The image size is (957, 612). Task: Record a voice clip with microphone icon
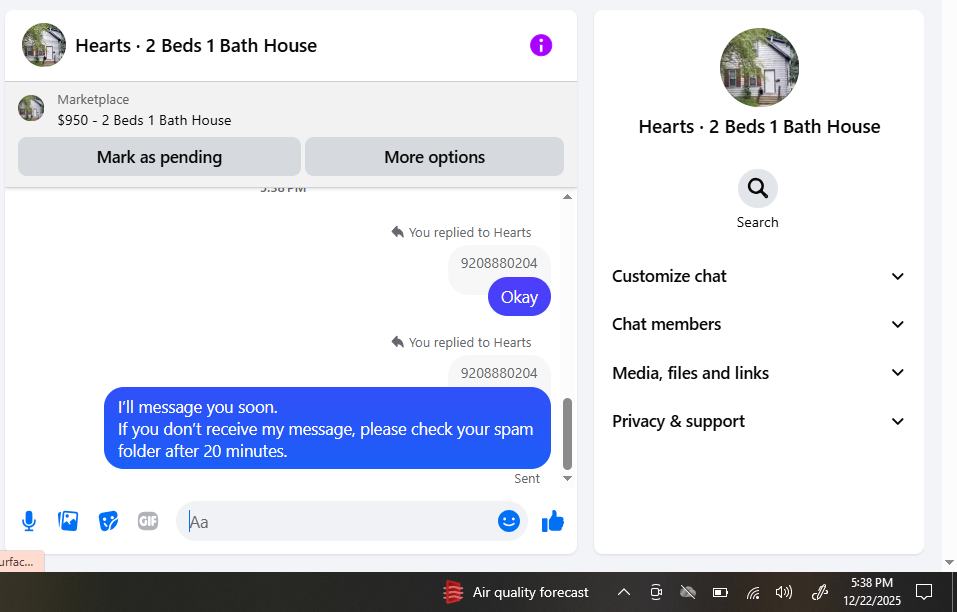pos(29,521)
